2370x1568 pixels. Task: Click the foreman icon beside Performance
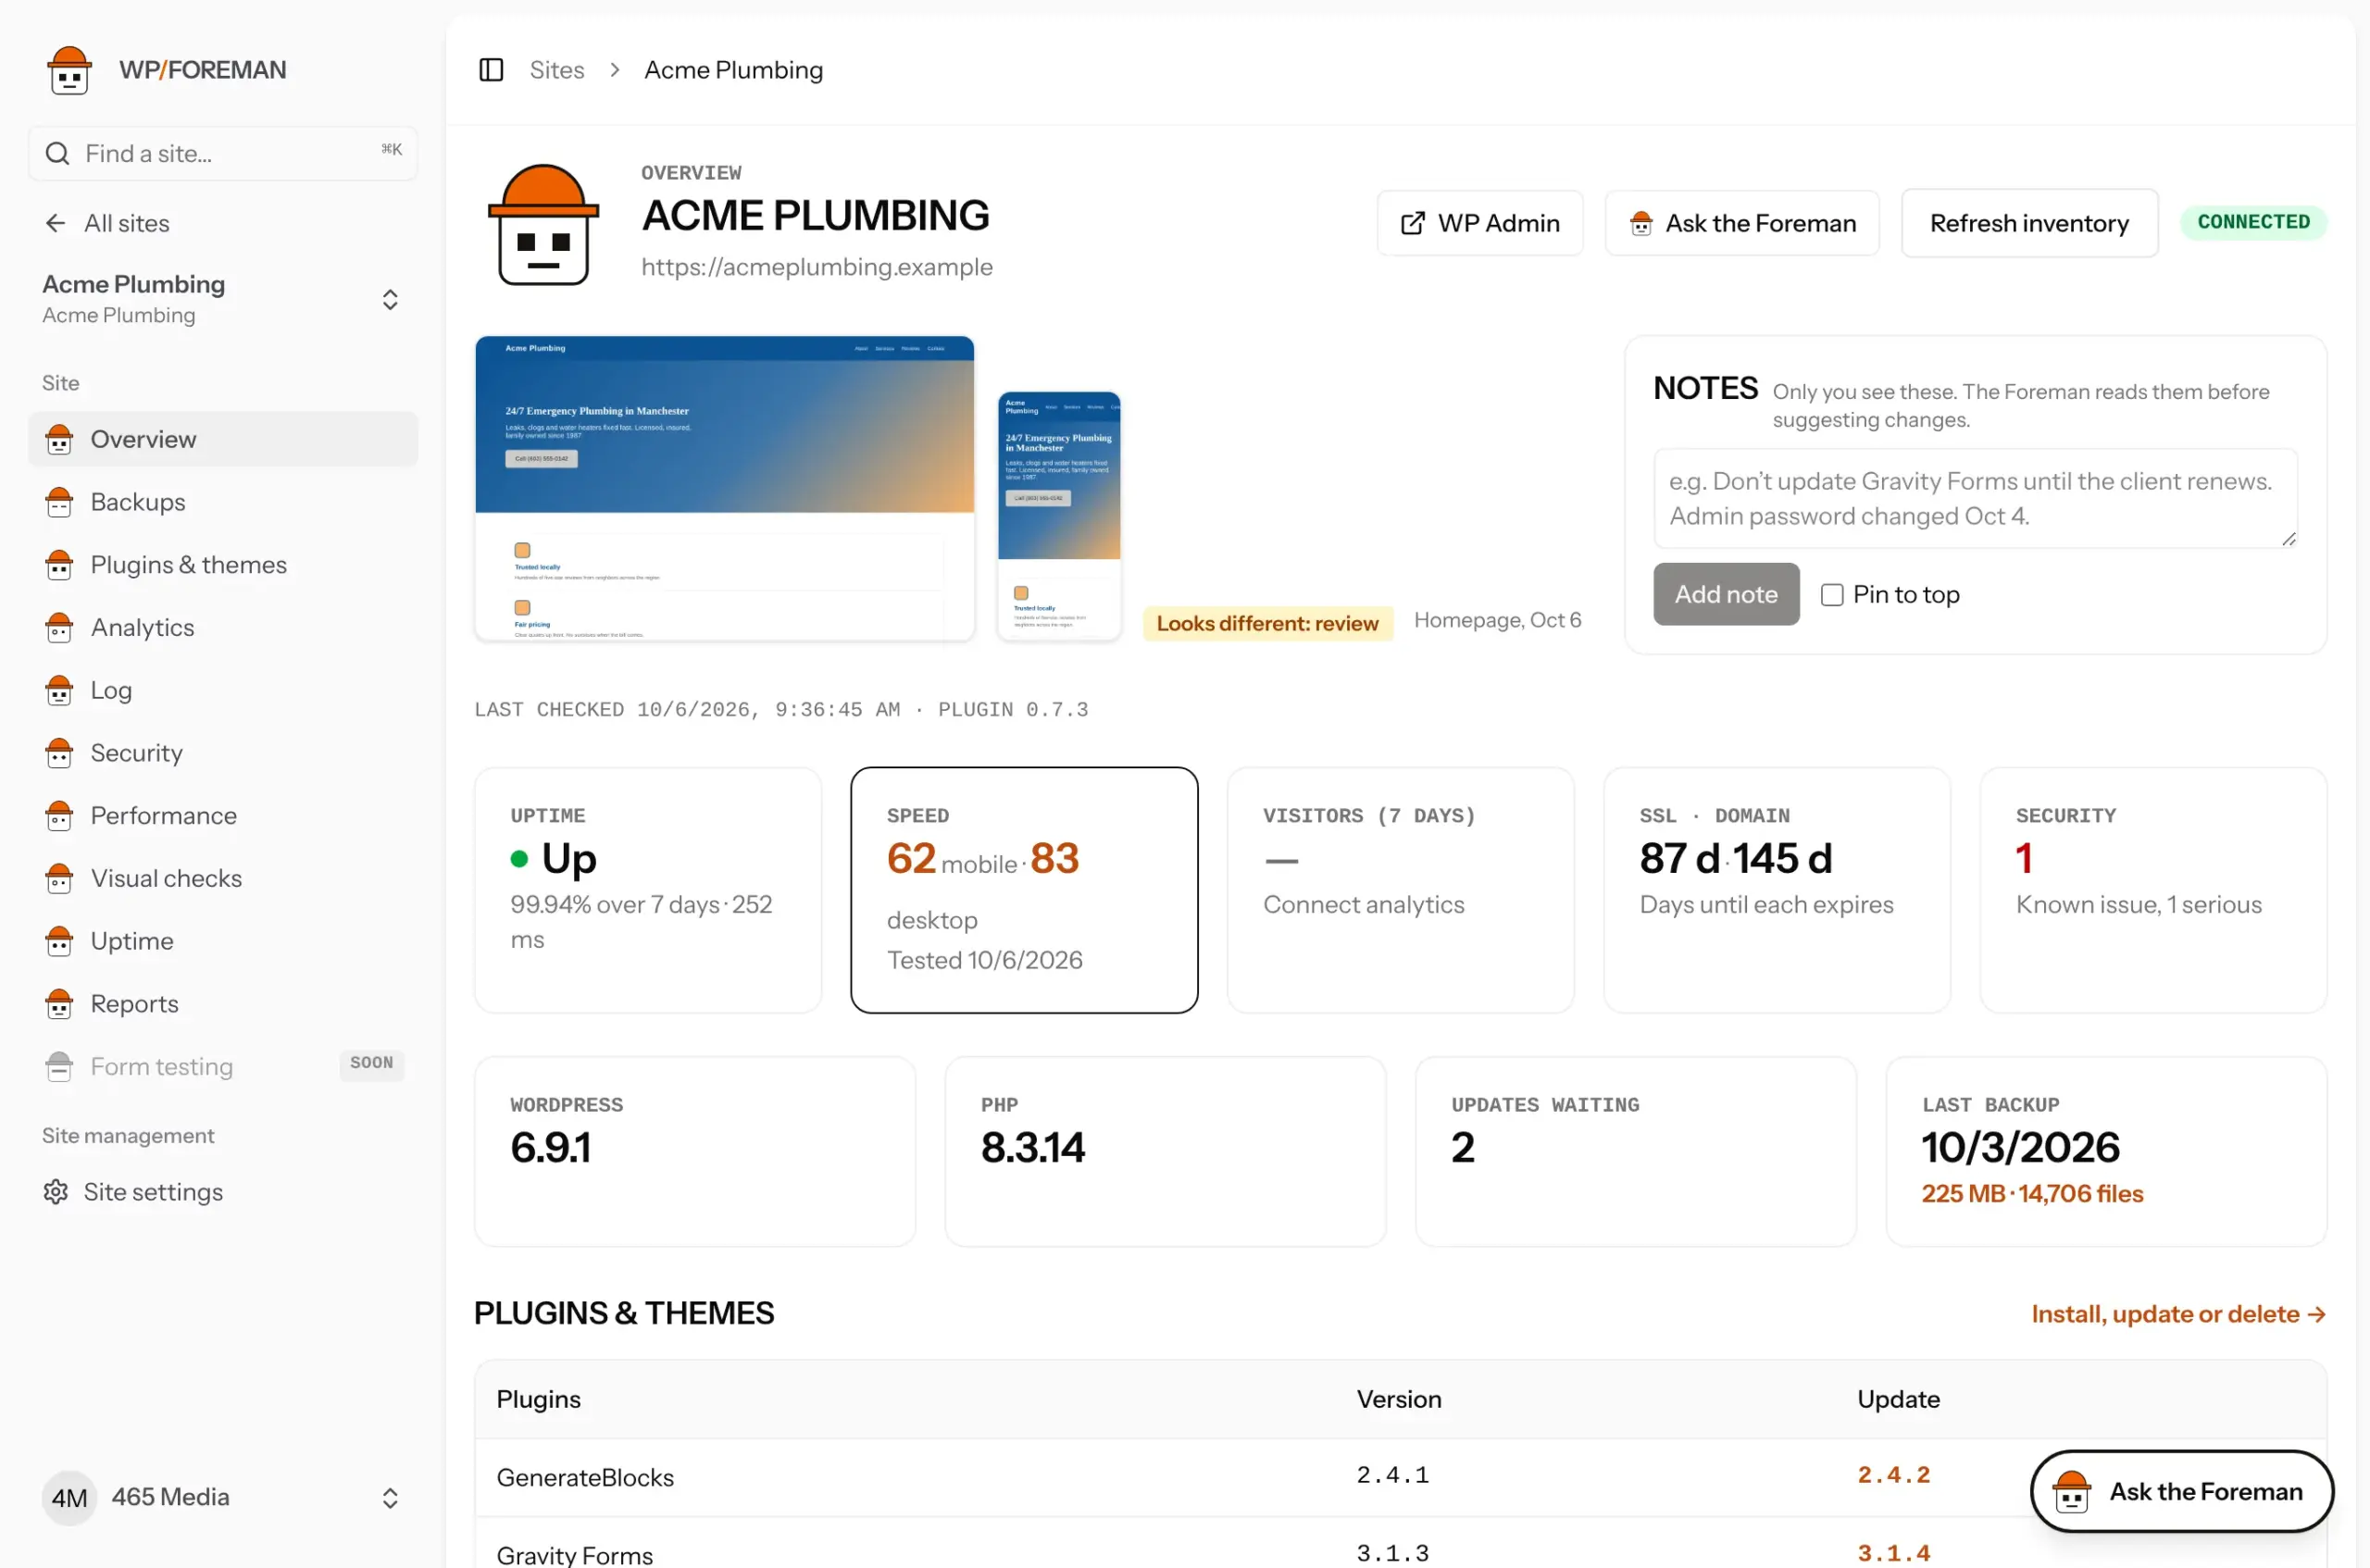point(59,816)
